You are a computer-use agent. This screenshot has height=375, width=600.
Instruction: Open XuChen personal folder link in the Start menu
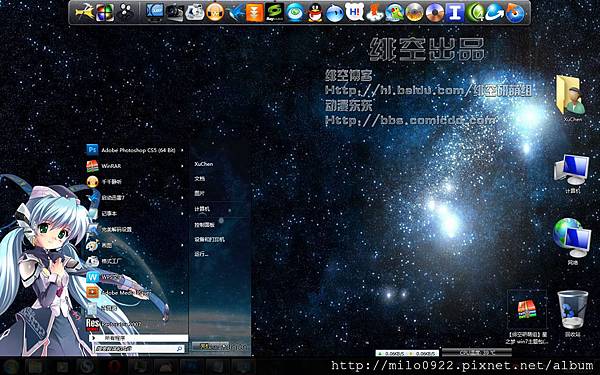[204, 164]
